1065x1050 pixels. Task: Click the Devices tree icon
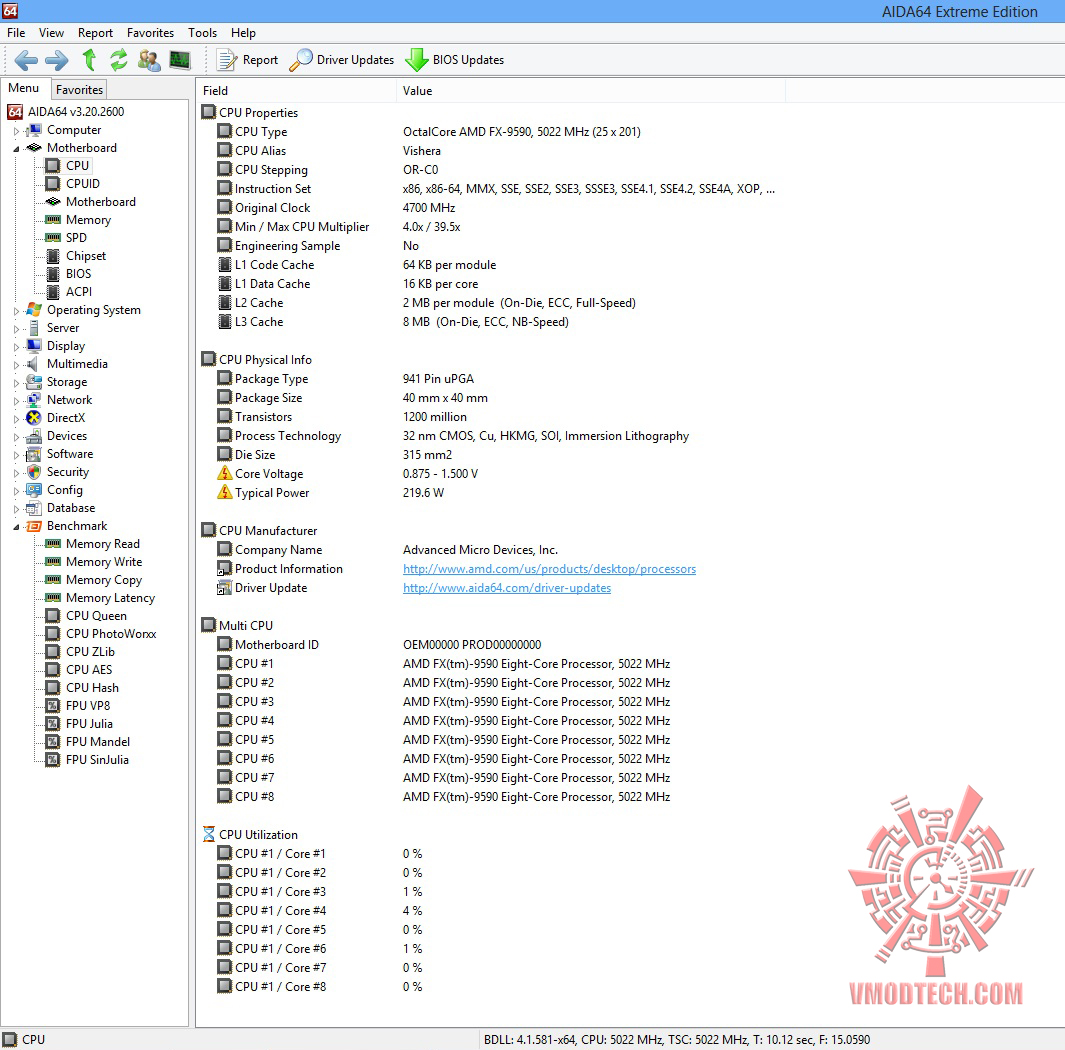click(x=34, y=436)
